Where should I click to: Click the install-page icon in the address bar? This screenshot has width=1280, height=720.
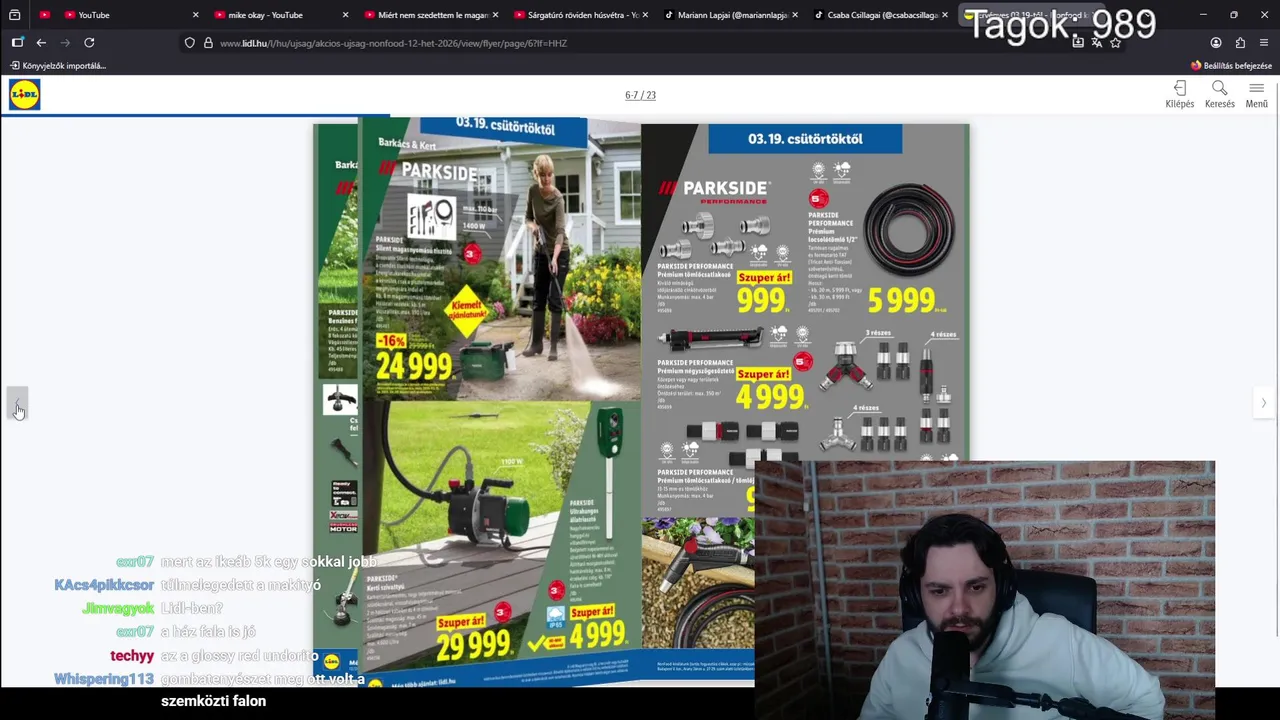[x=1078, y=43]
